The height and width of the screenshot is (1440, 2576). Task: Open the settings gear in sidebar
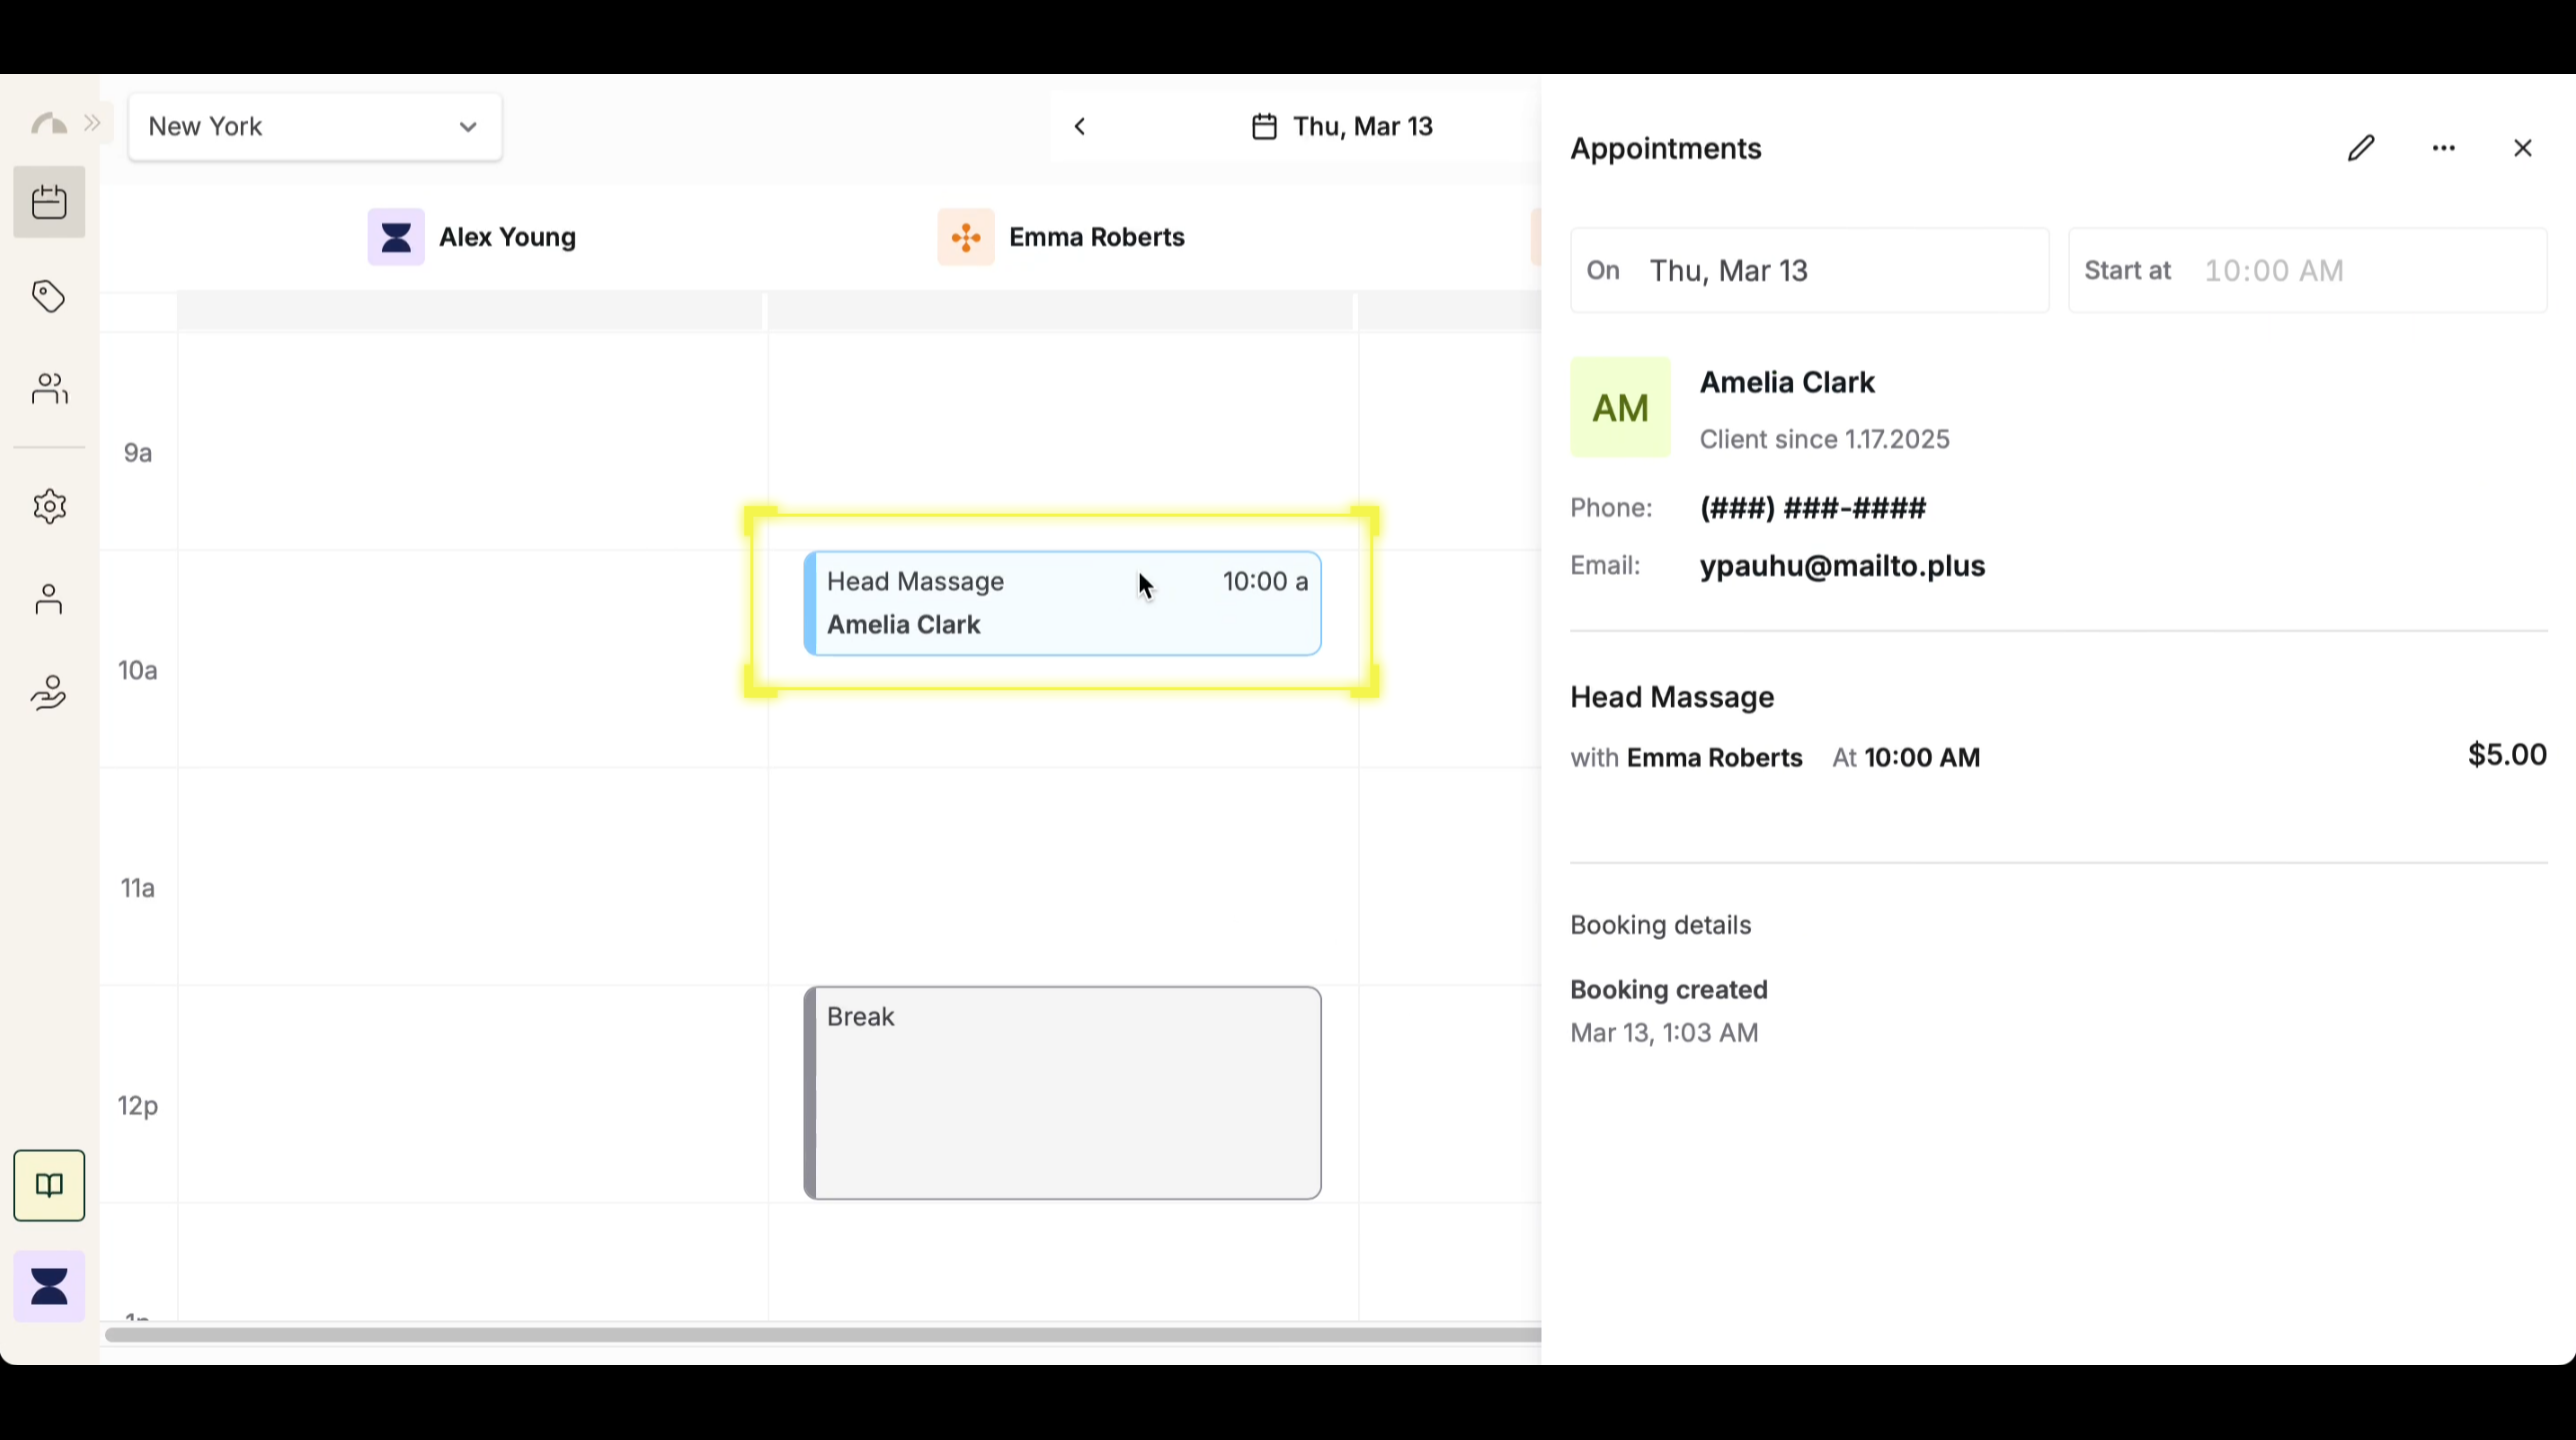(49, 506)
